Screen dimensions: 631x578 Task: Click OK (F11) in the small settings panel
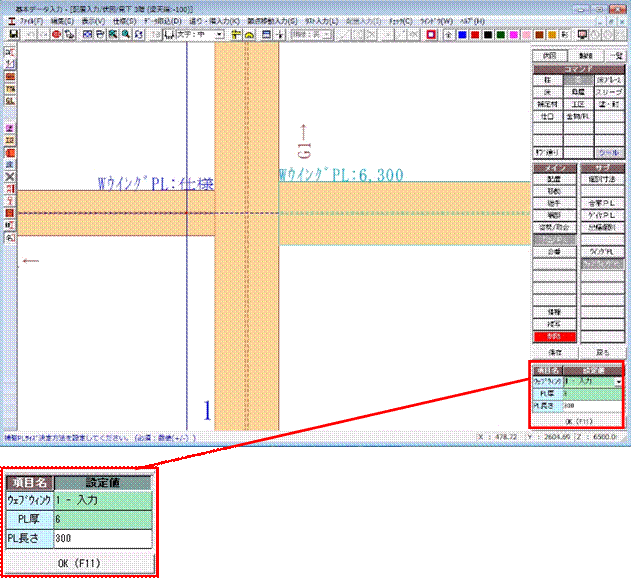(578, 421)
